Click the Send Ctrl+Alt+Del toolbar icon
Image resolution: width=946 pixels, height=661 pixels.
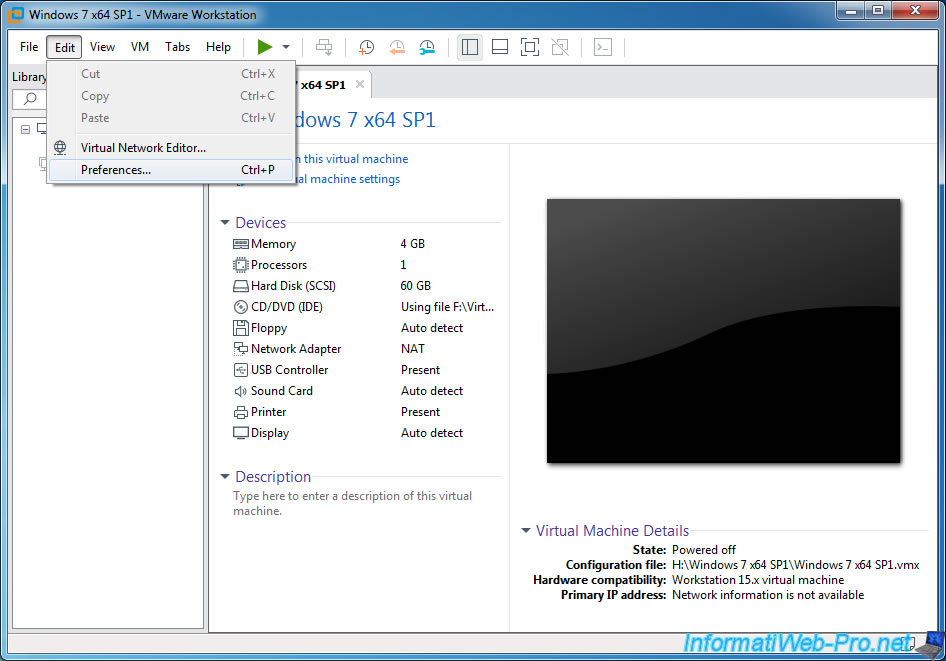click(x=324, y=47)
